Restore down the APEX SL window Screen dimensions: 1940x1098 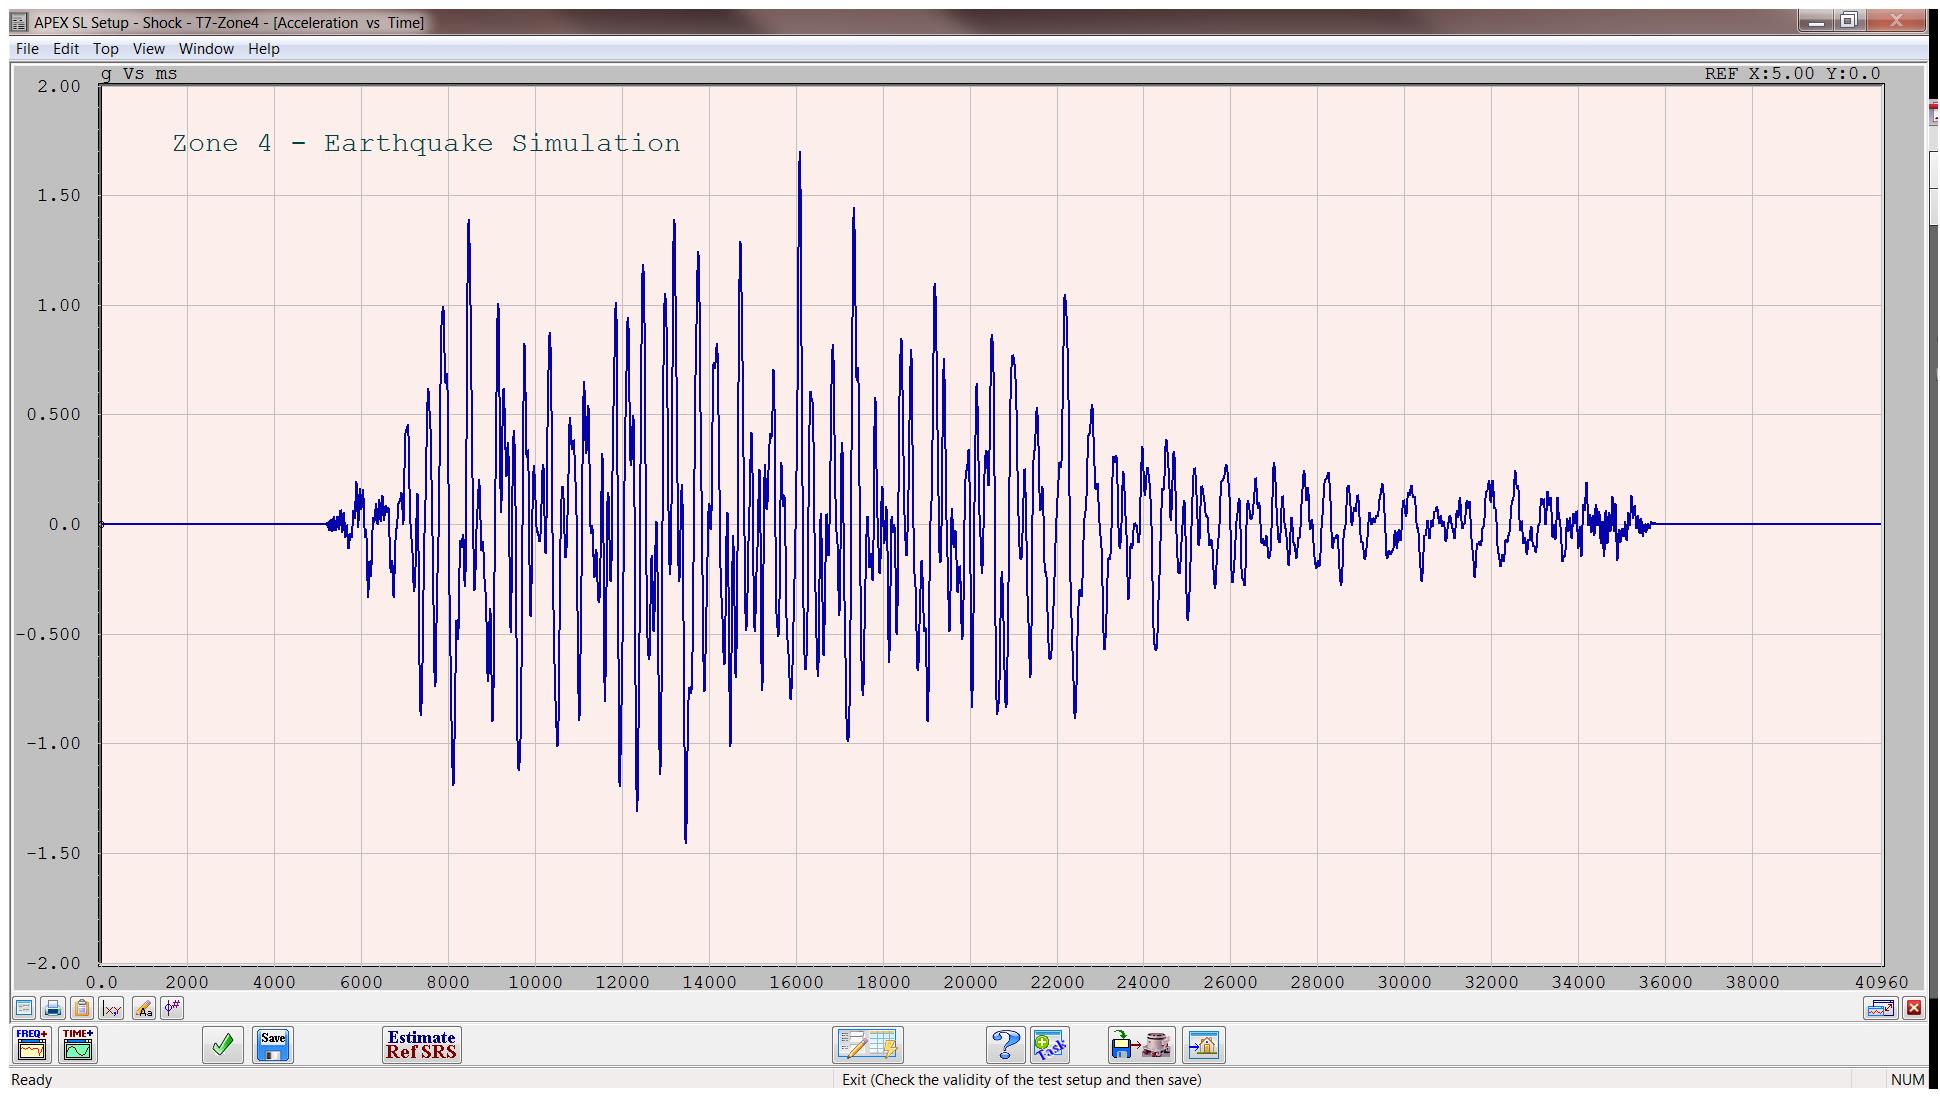[1849, 20]
